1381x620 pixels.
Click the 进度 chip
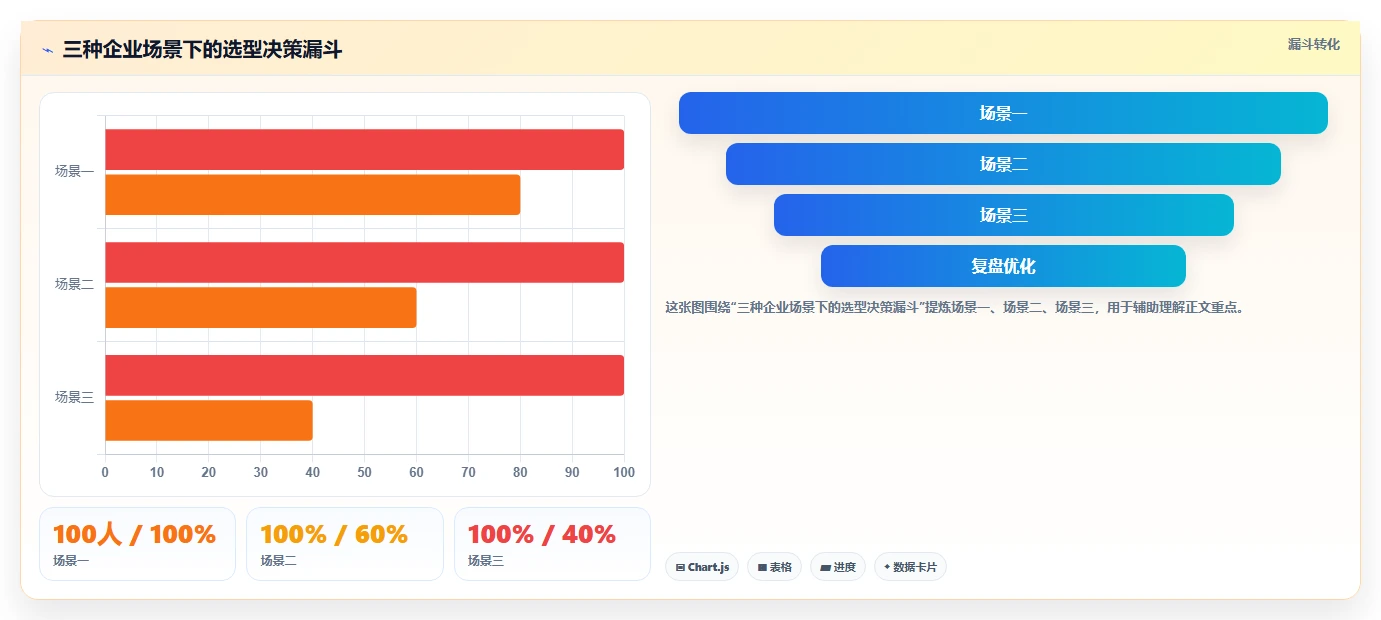838,567
